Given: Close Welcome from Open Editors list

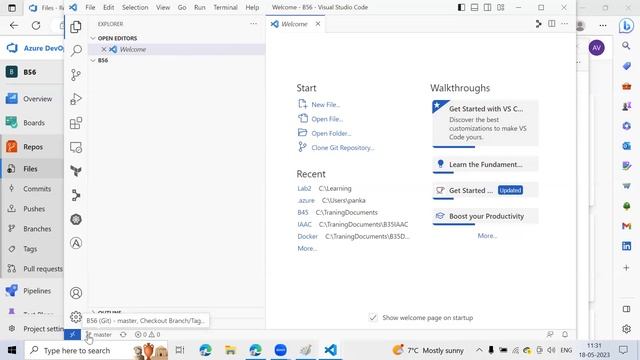Looking at the screenshot, I should 104,49.
